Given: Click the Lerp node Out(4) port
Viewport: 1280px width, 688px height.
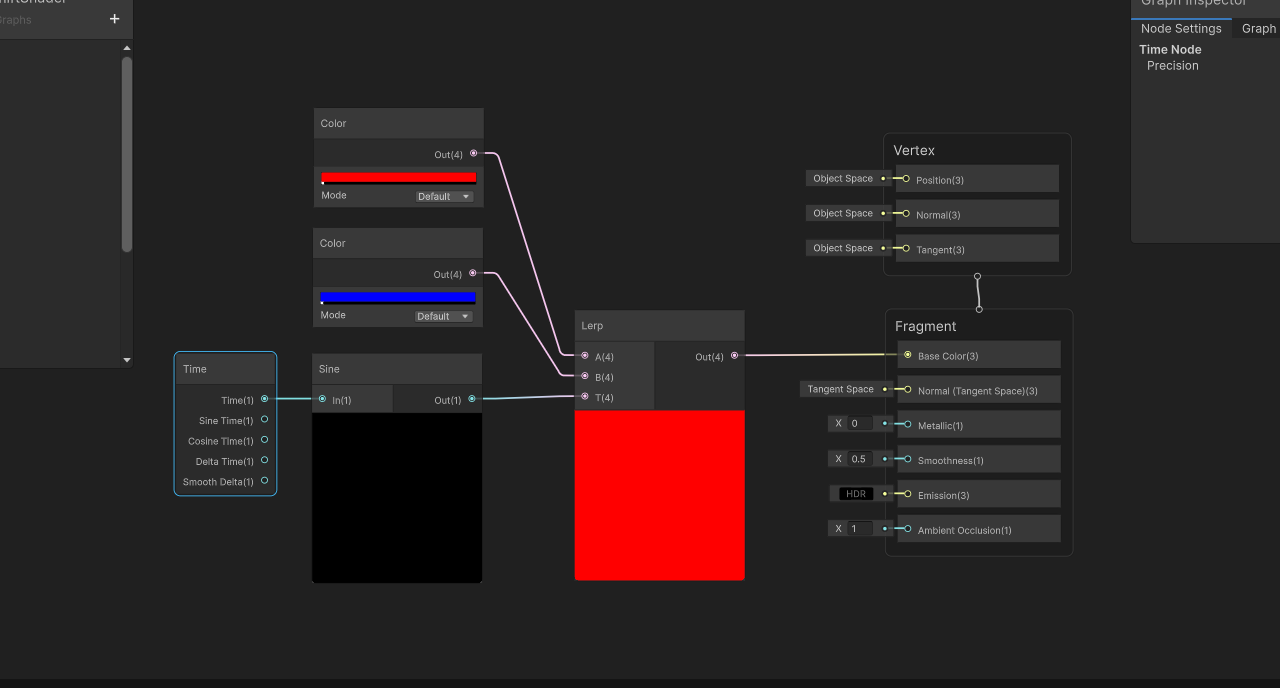Looking at the screenshot, I should (734, 355).
